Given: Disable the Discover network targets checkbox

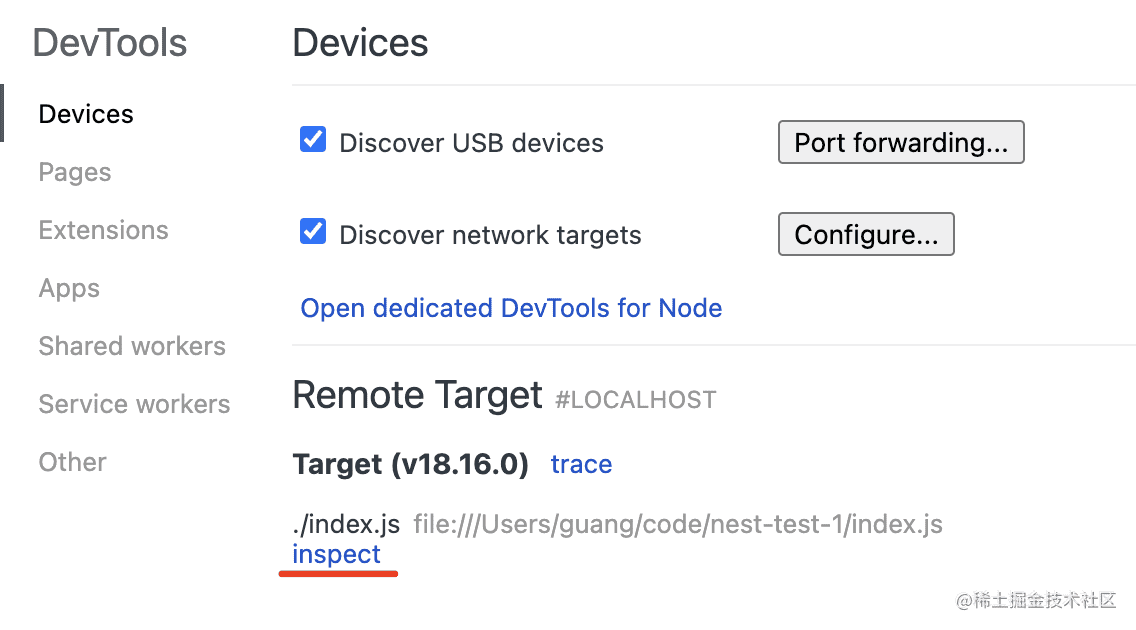Looking at the screenshot, I should 313,232.
